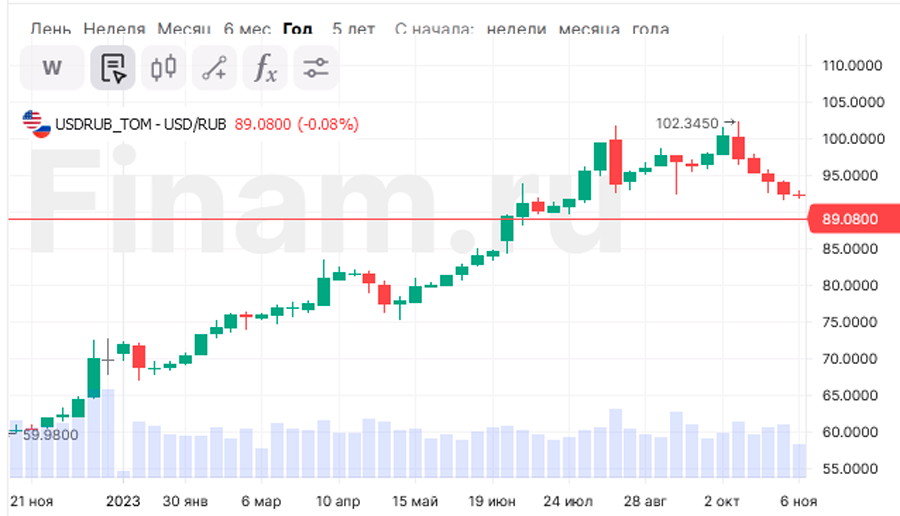900x516 pixels.
Task: Choose the 5 лет period
Action: [x=351, y=29]
